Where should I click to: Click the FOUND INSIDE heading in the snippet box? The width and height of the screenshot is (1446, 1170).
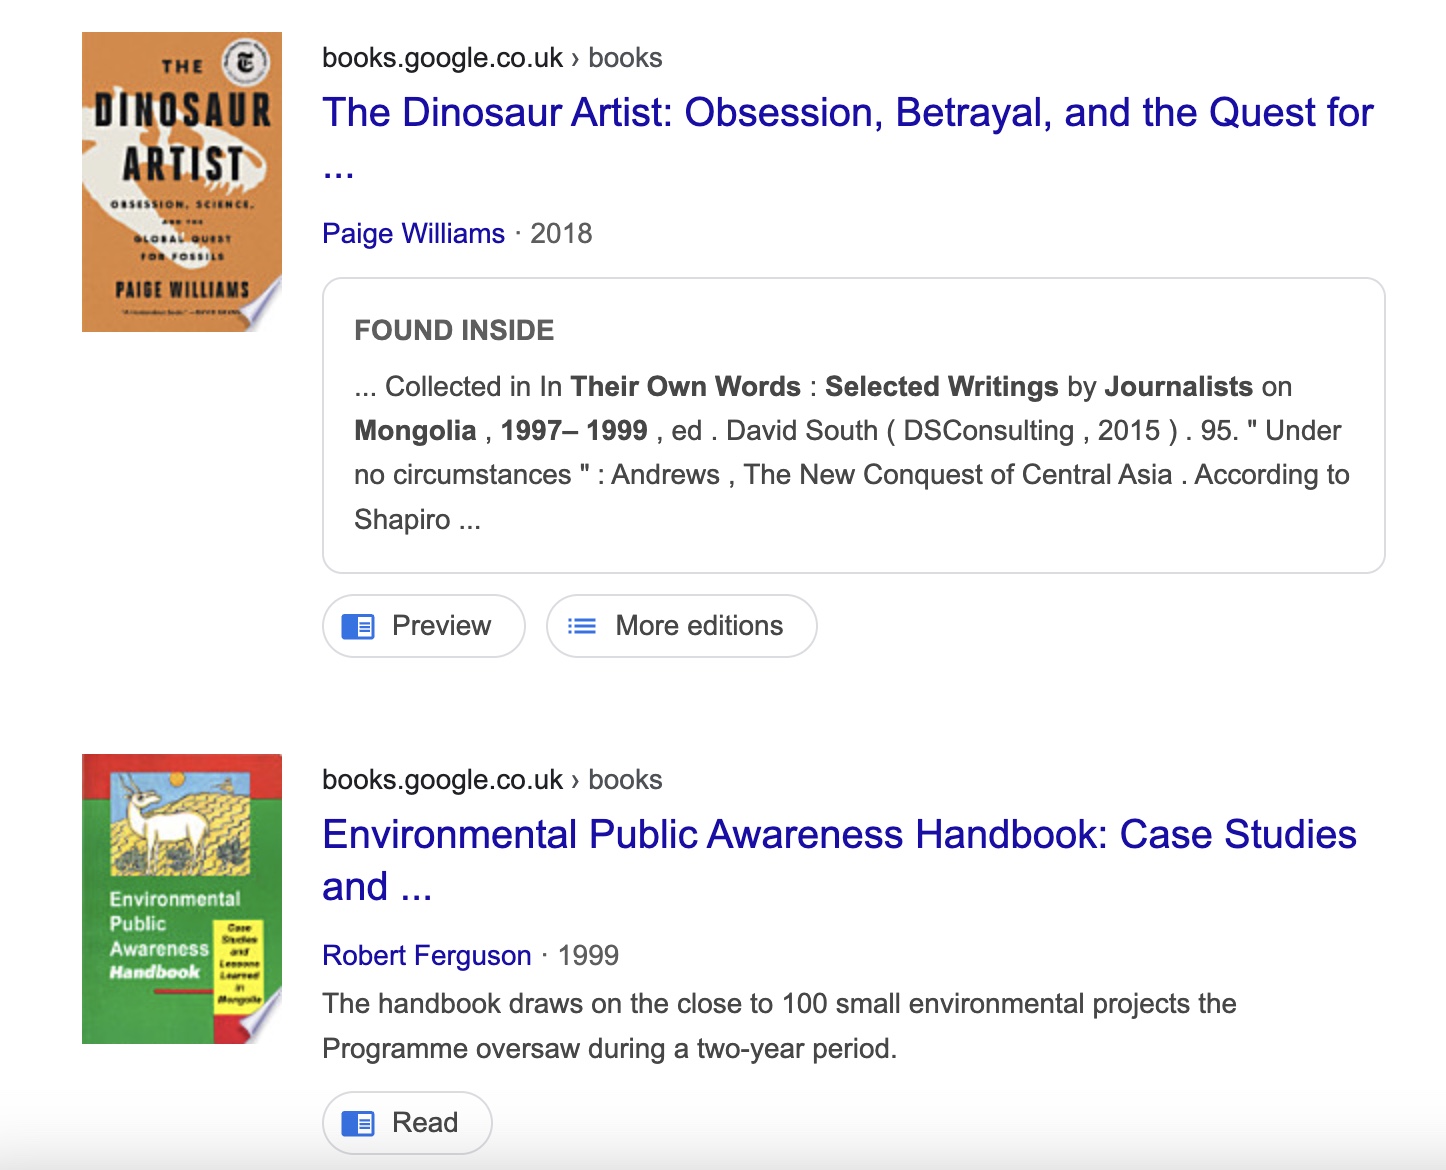point(454,331)
